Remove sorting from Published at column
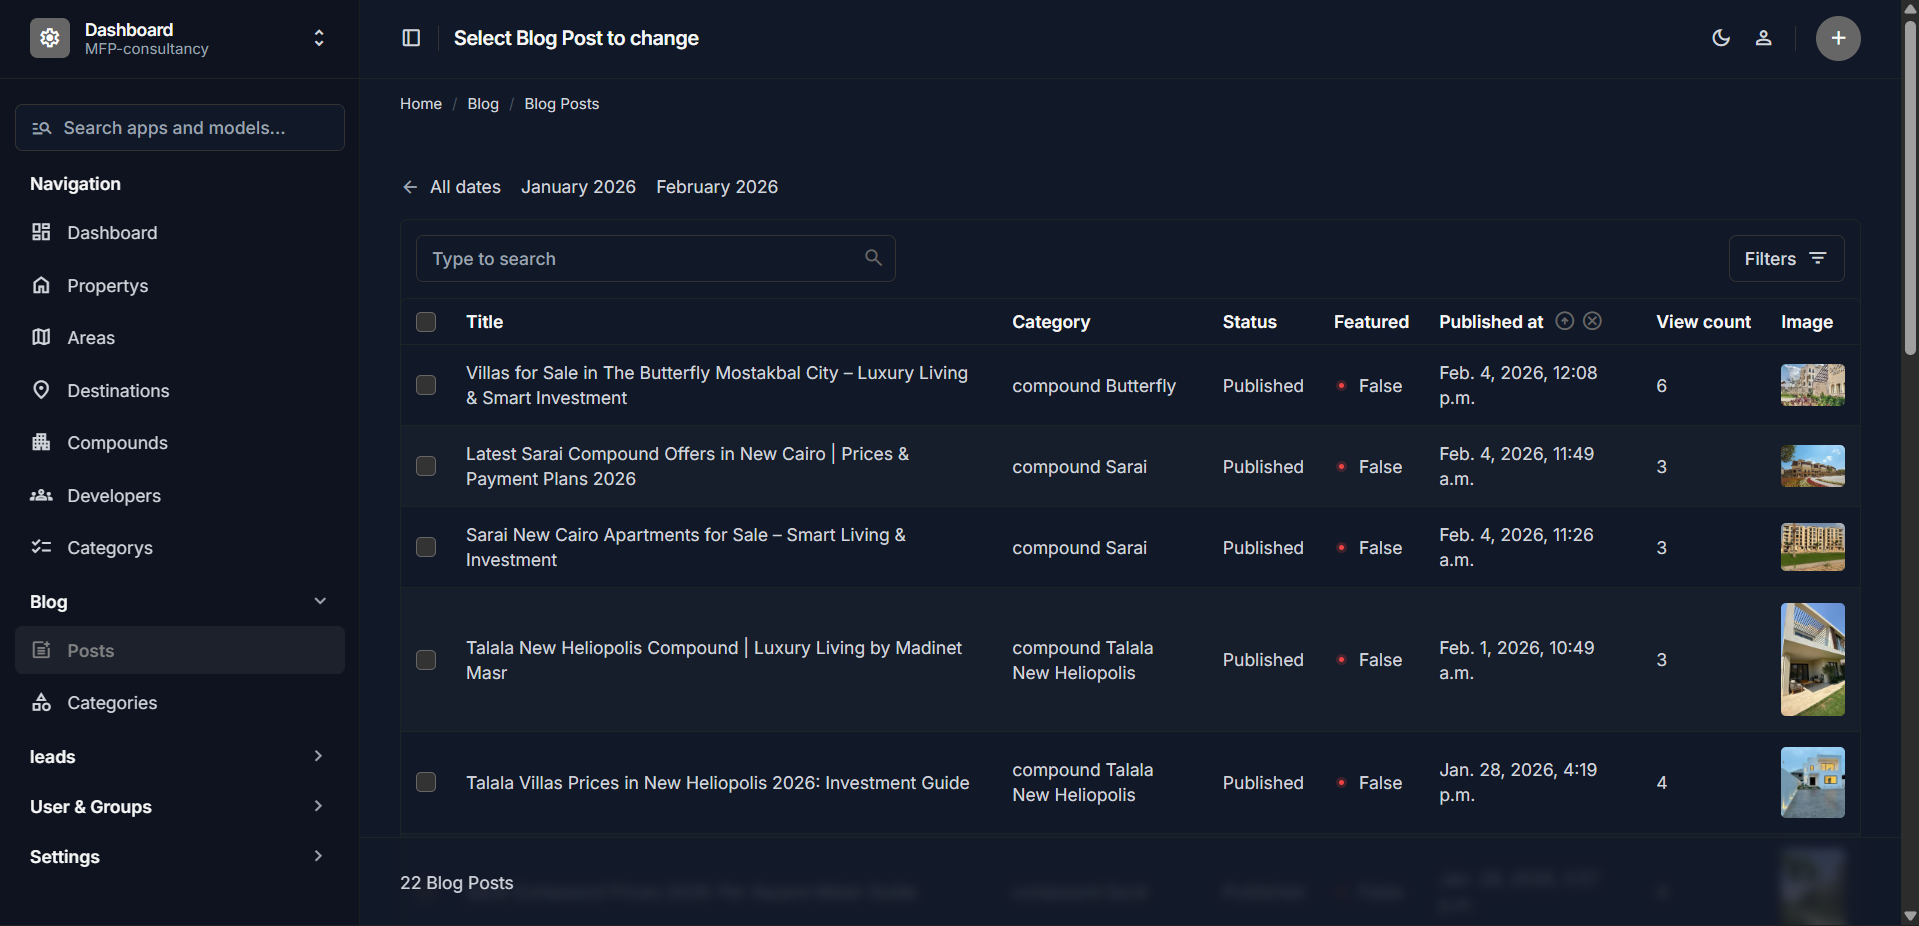Viewport: 1919px width, 926px height. click(x=1593, y=321)
